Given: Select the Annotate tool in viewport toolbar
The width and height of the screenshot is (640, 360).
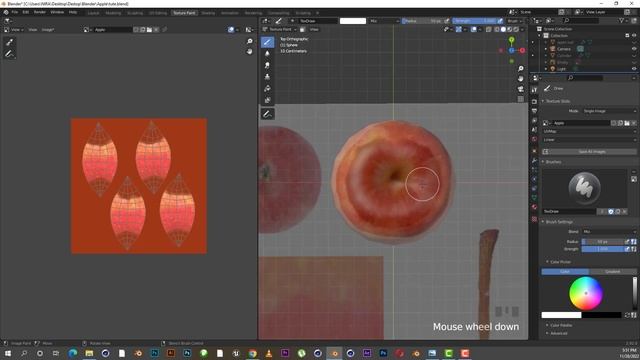Looking at the screenshot, I should (x=267, y=114).
